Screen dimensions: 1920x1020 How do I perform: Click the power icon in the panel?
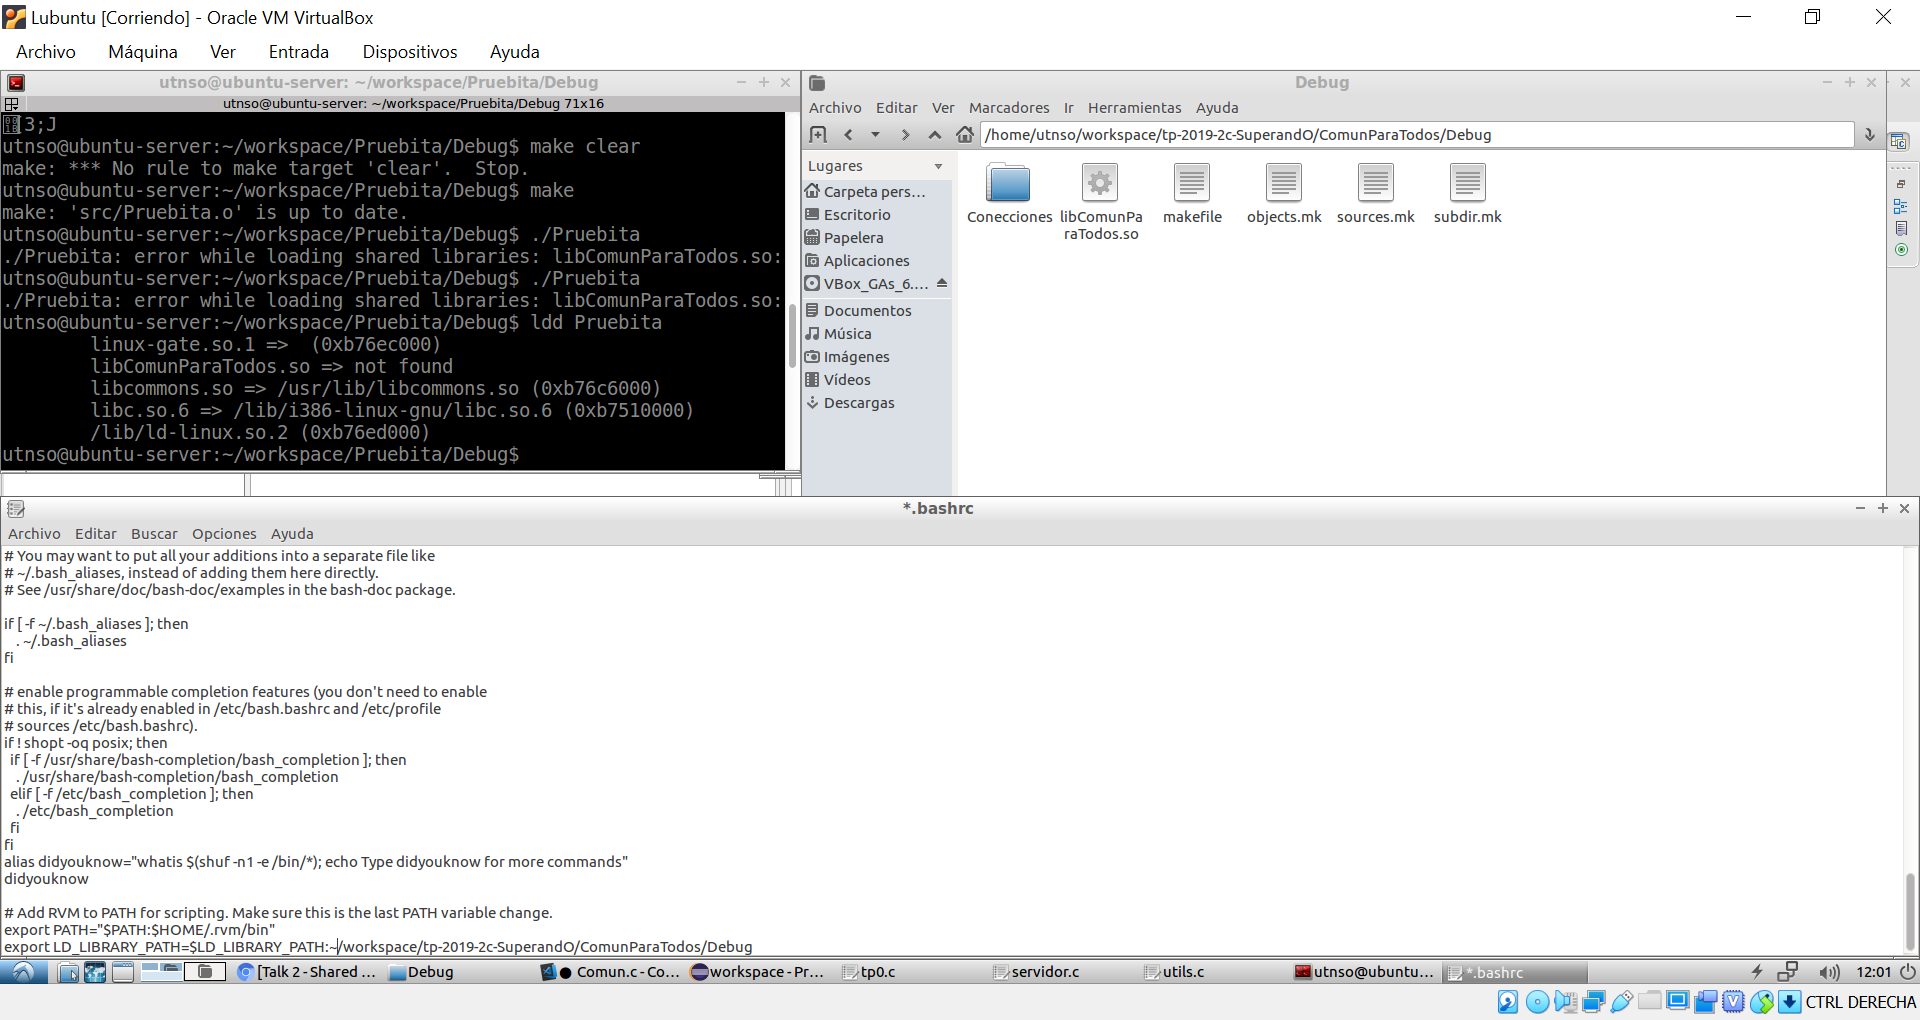click(1907, 972)
